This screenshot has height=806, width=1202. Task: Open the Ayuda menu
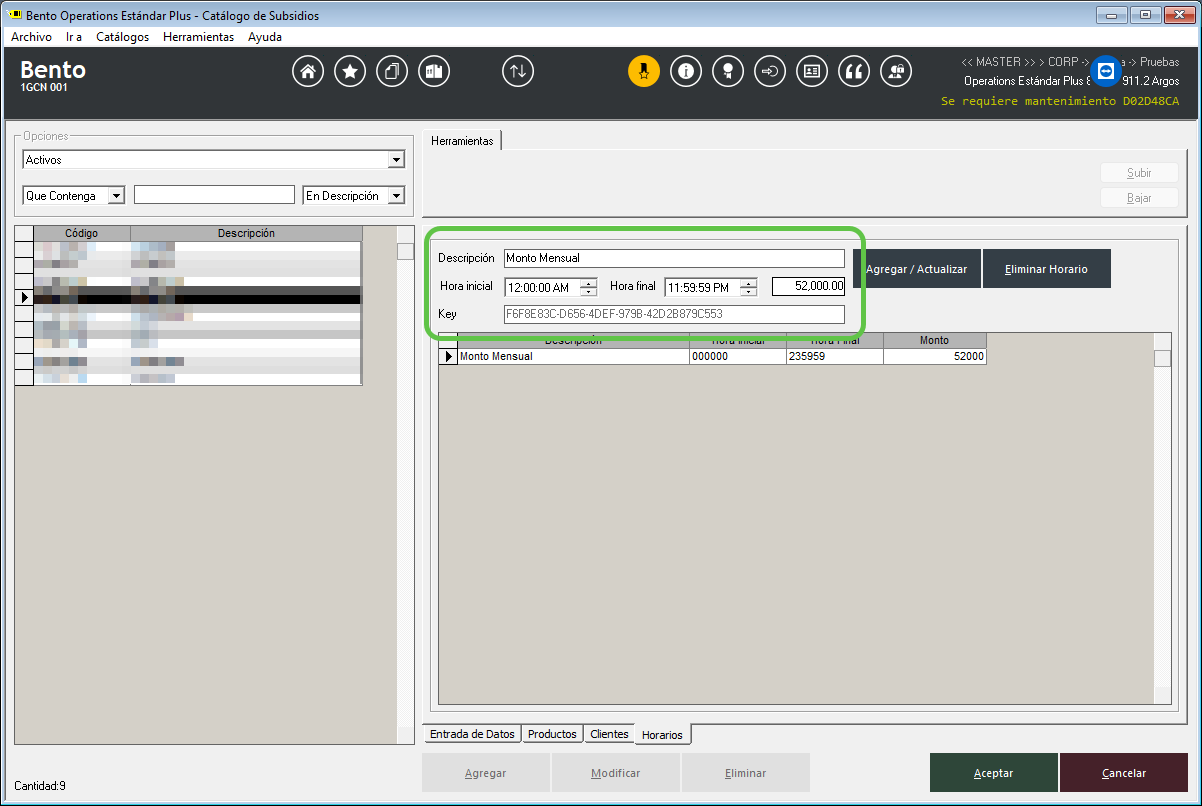[265, 37]
